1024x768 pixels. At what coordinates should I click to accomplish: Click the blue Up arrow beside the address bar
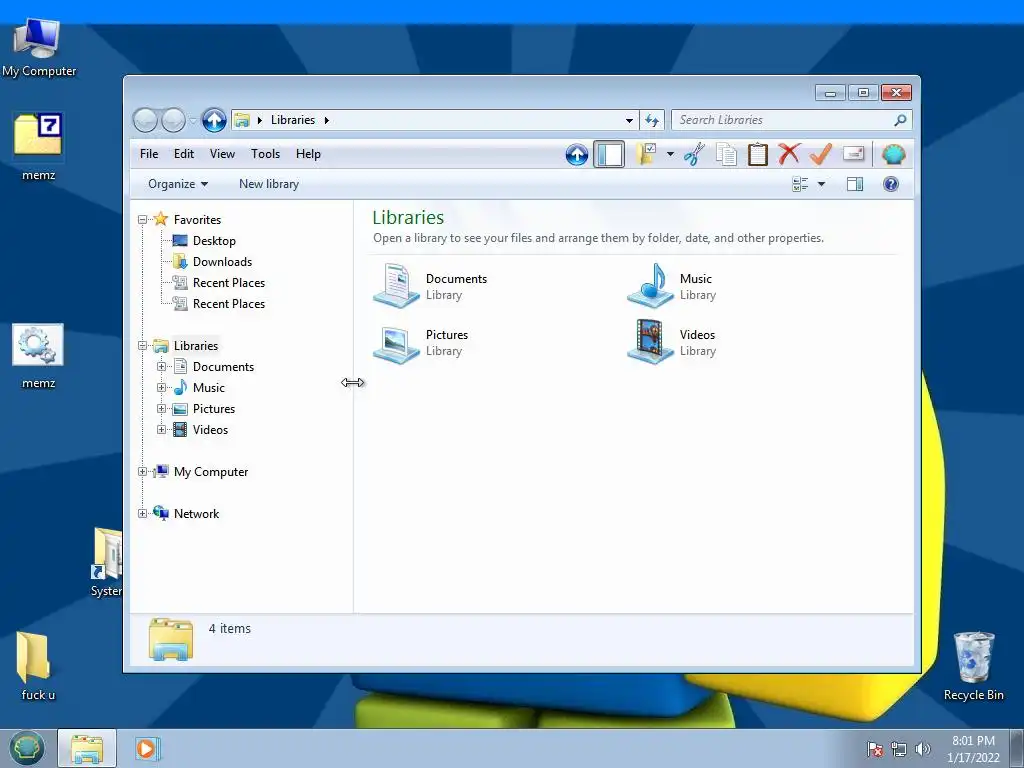pyautogui.click(x=214, y=120)
